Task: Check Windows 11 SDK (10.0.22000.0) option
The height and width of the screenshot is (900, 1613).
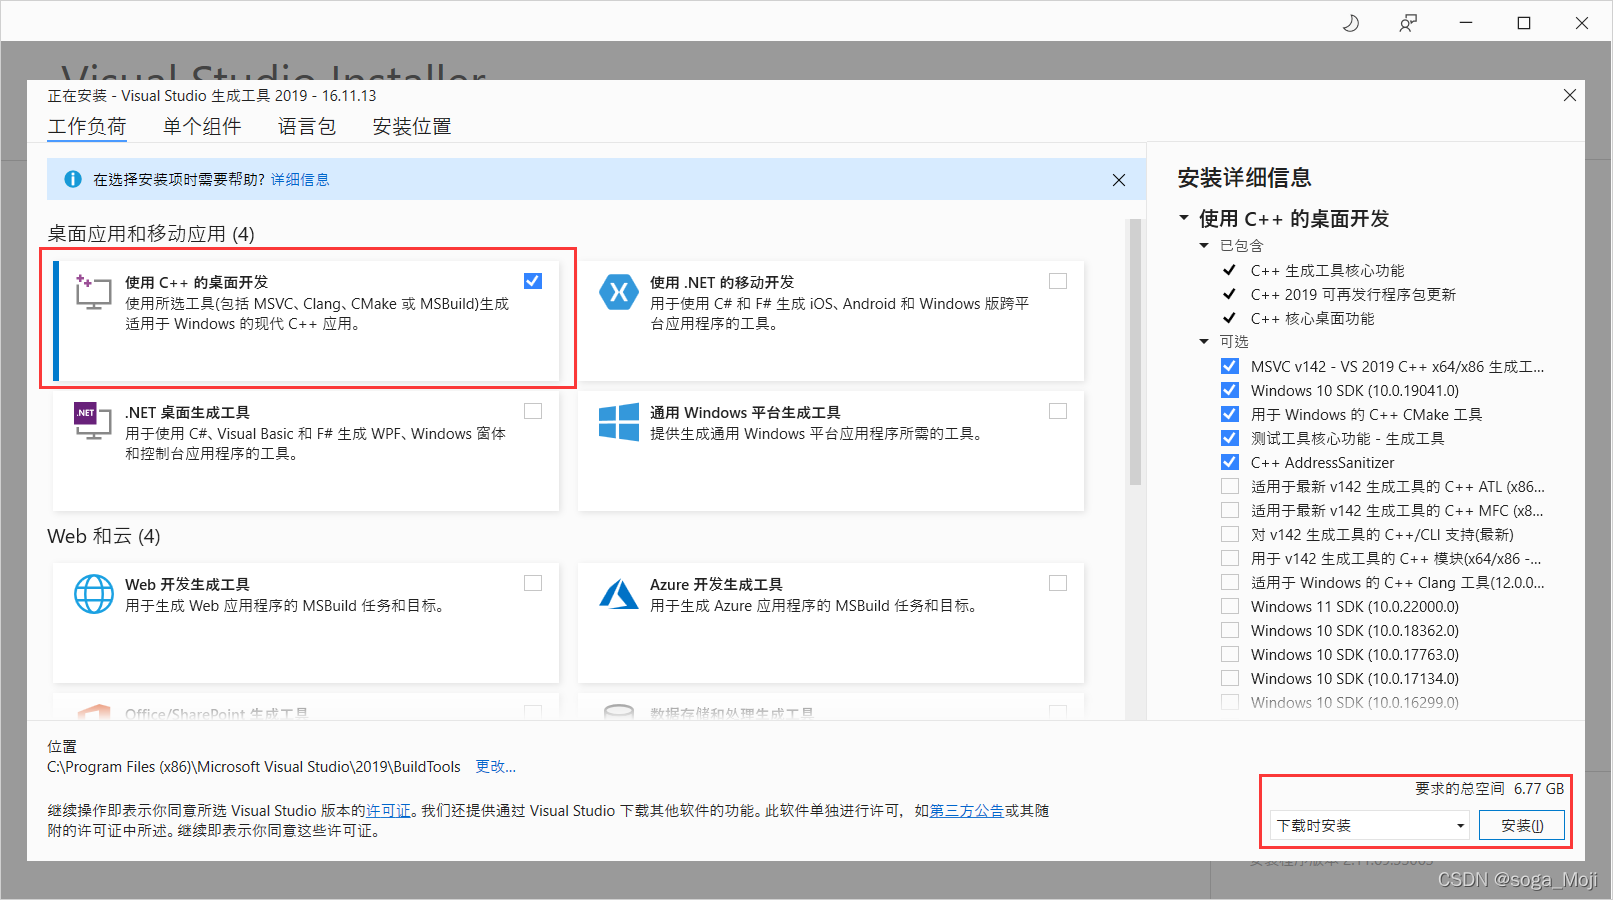Action: coord(1230,606)
